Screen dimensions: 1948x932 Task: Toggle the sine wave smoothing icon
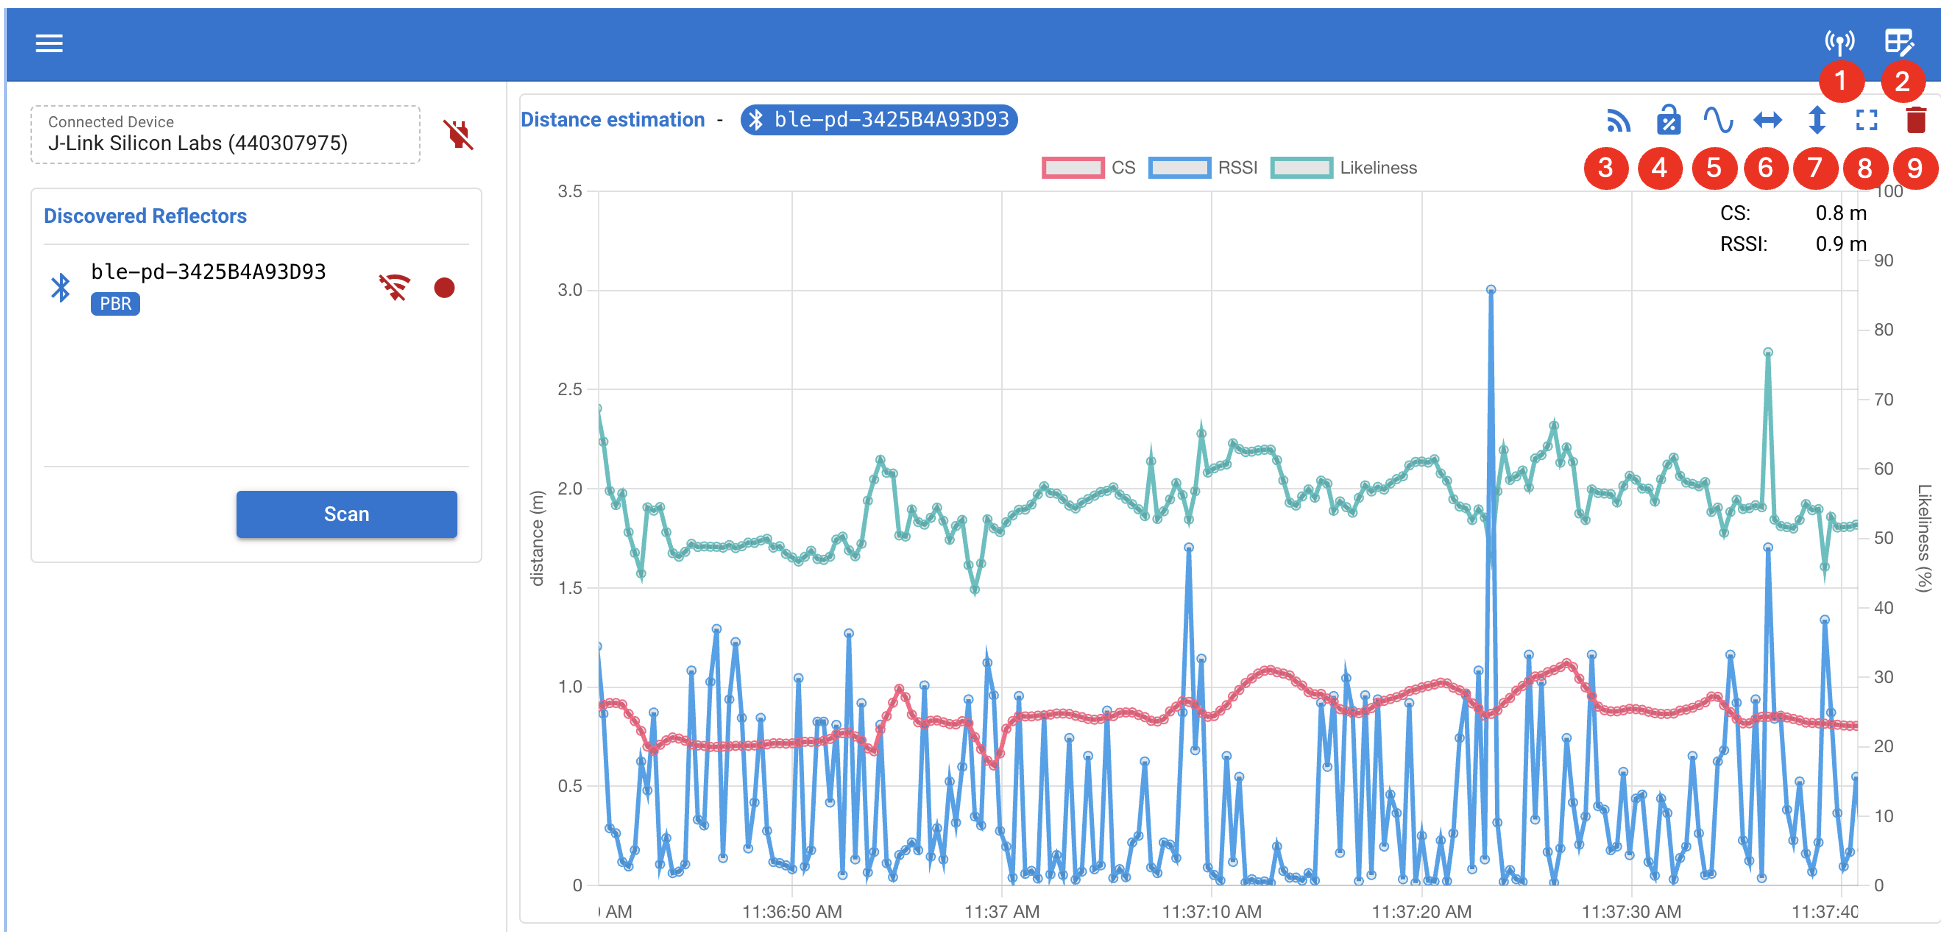click(x=1718, y=120)
